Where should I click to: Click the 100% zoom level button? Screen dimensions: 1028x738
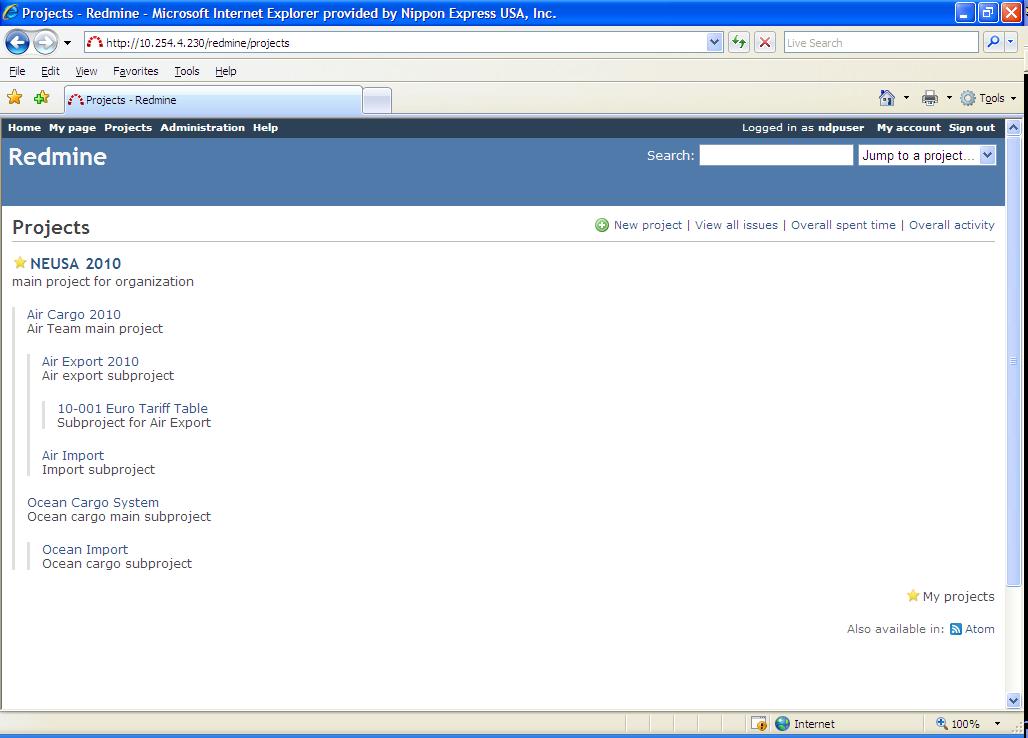pyautogui.click(x=958, y=724)
